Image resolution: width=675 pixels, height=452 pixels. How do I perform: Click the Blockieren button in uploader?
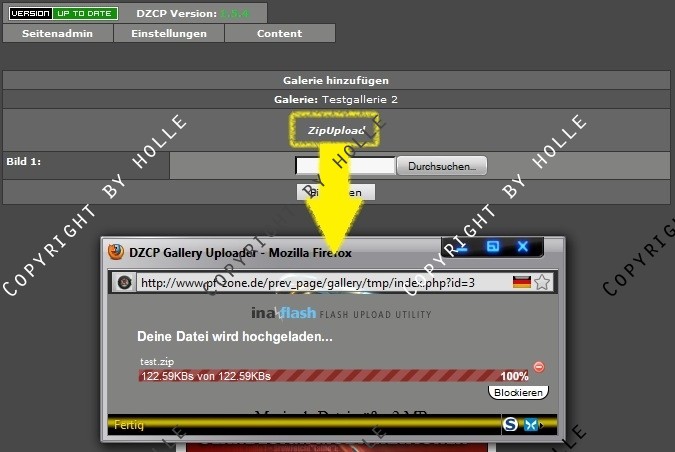coord(518,393)
